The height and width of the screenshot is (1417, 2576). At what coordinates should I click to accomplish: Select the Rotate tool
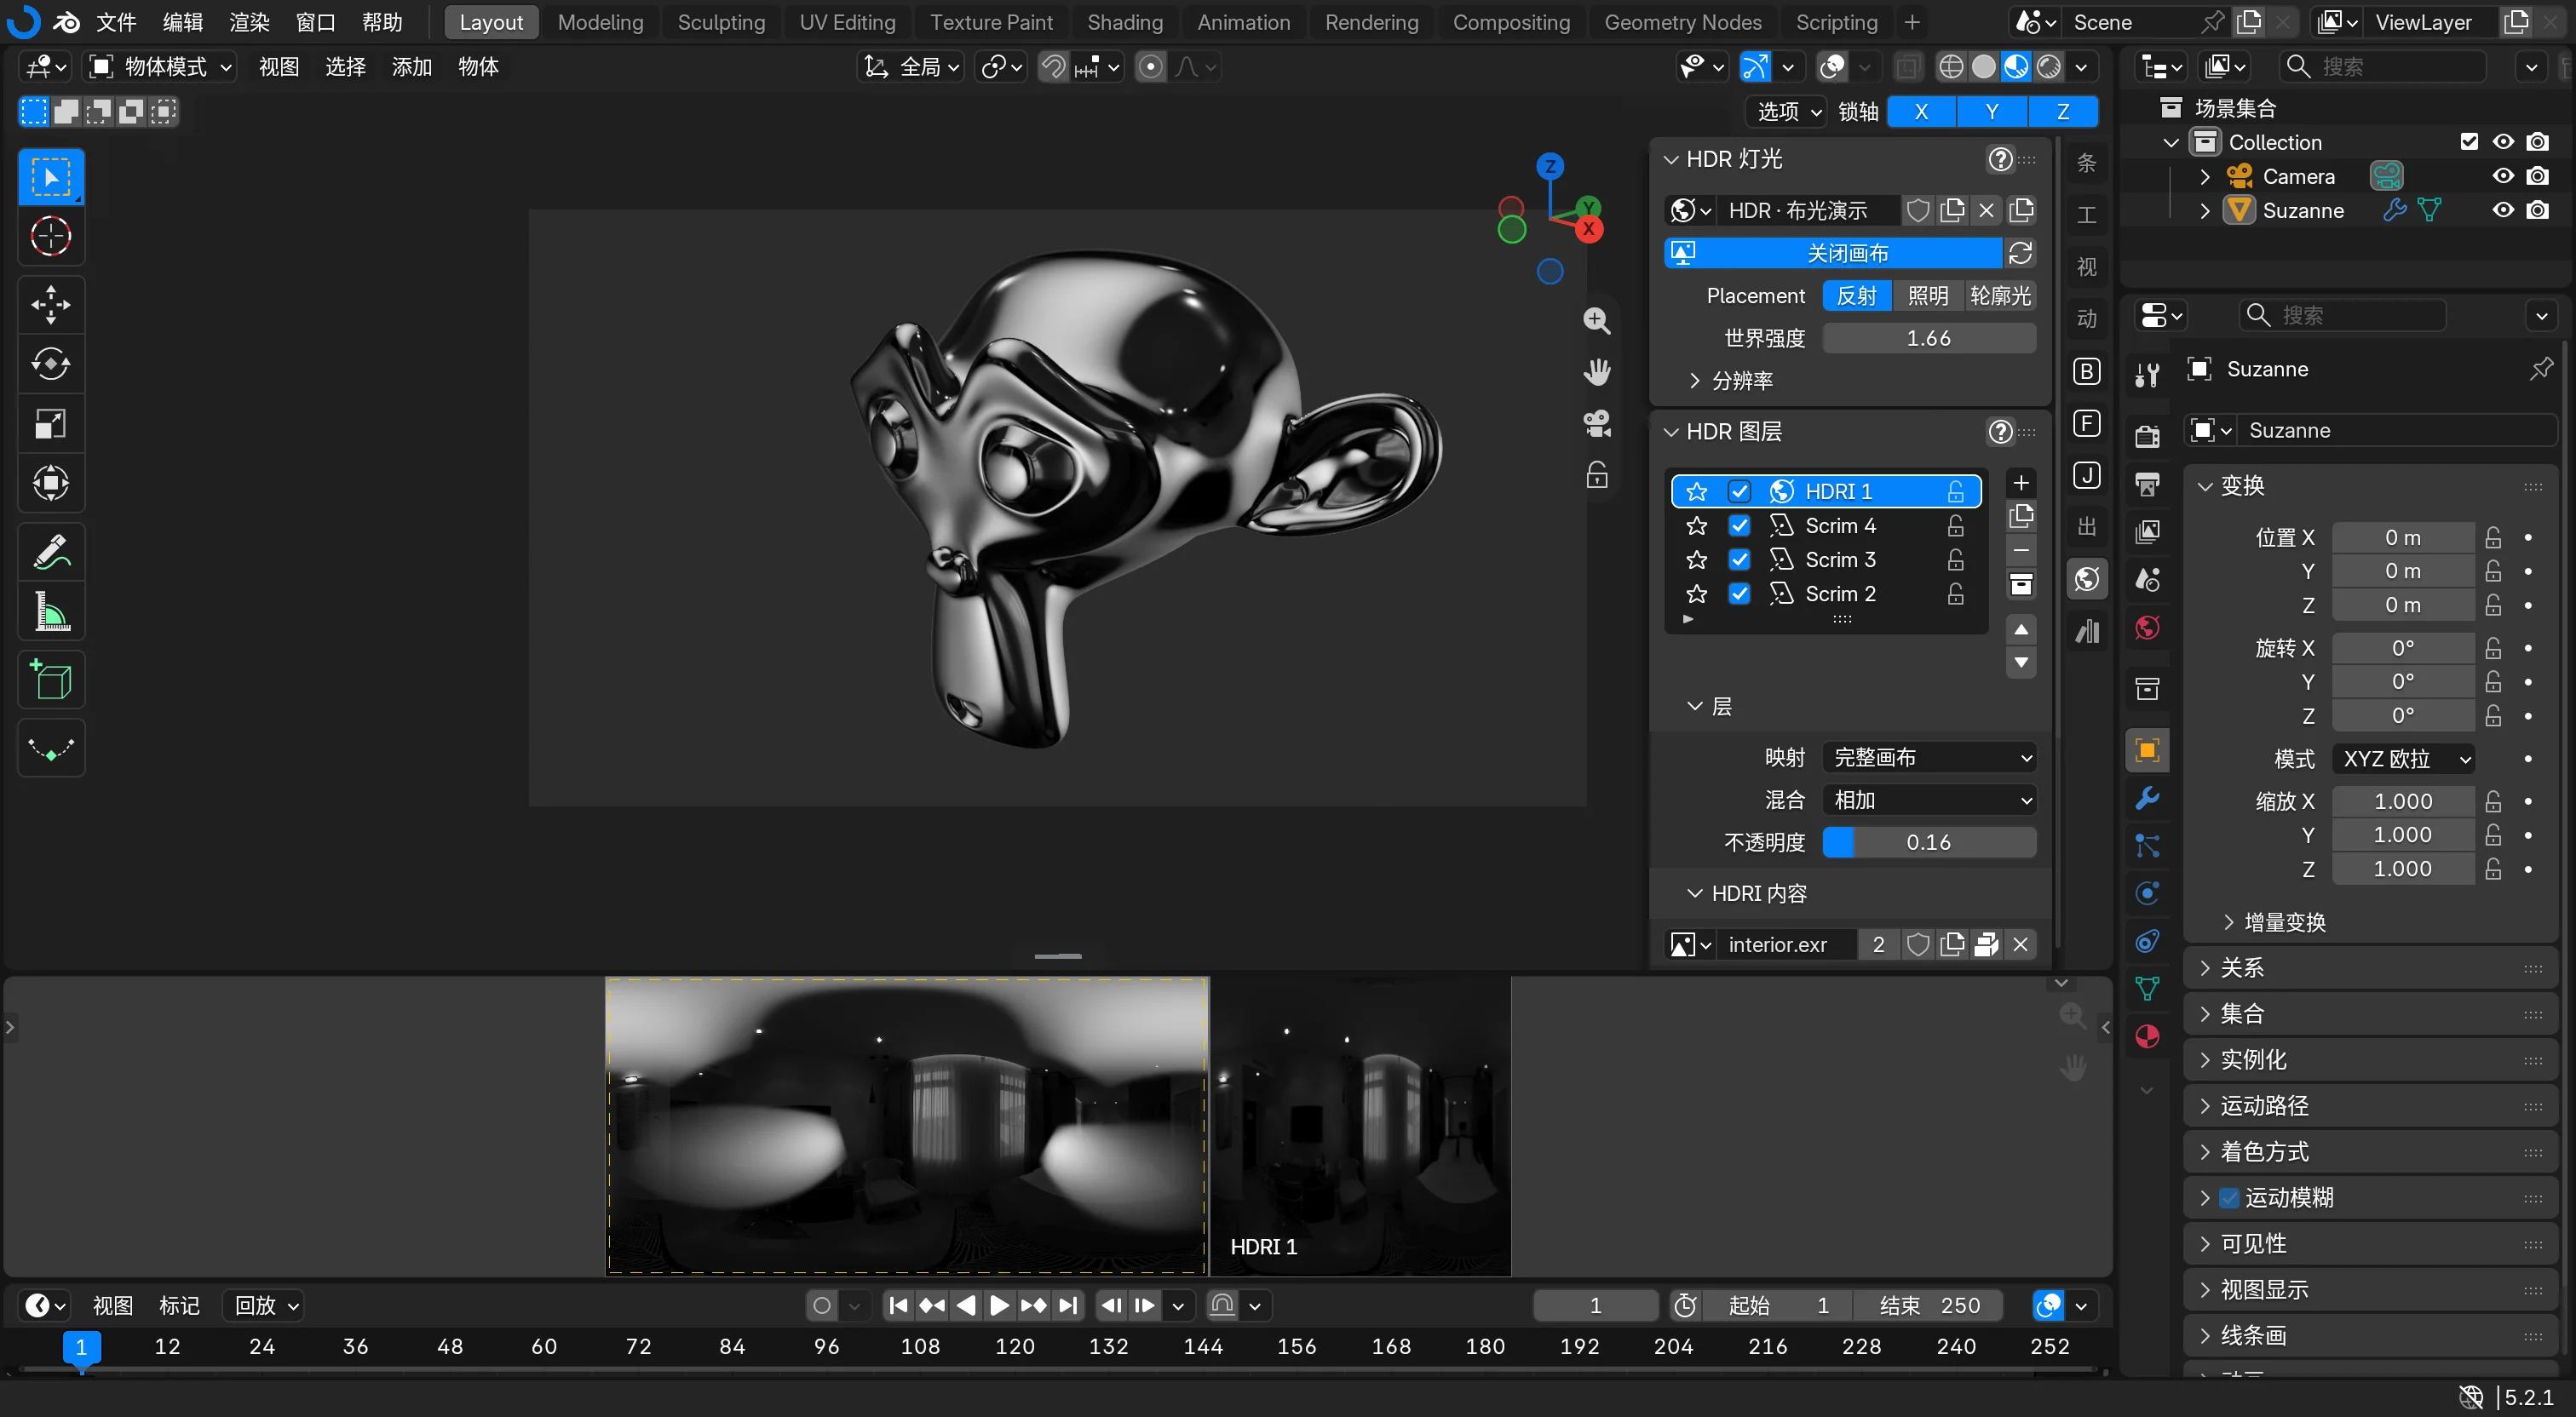51,364
